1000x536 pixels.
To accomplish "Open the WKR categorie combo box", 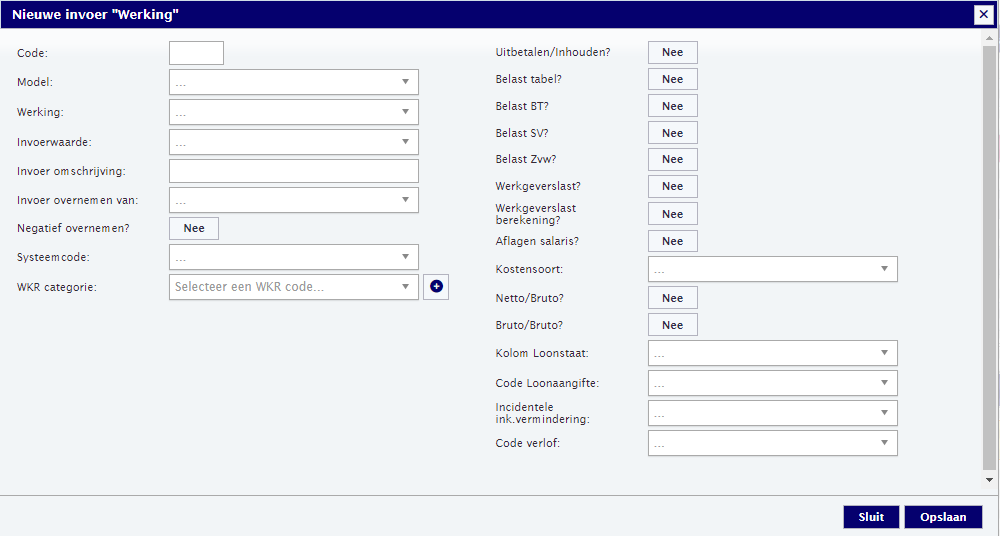I will (294, 287).
